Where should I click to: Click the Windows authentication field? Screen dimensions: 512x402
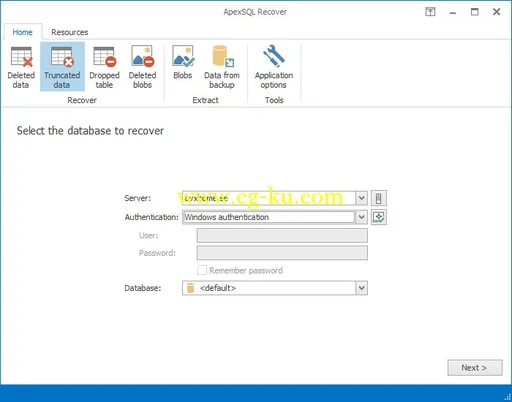269,217
